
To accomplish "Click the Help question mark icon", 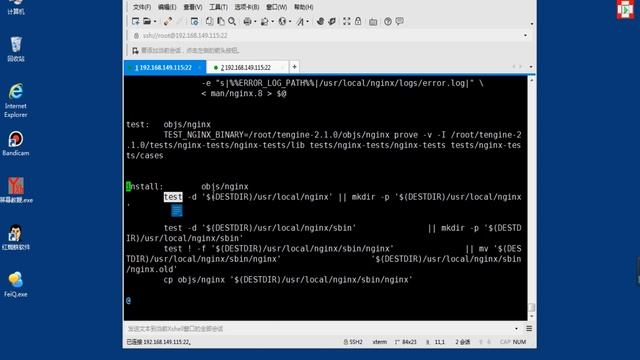I will (x=388, y=21).
